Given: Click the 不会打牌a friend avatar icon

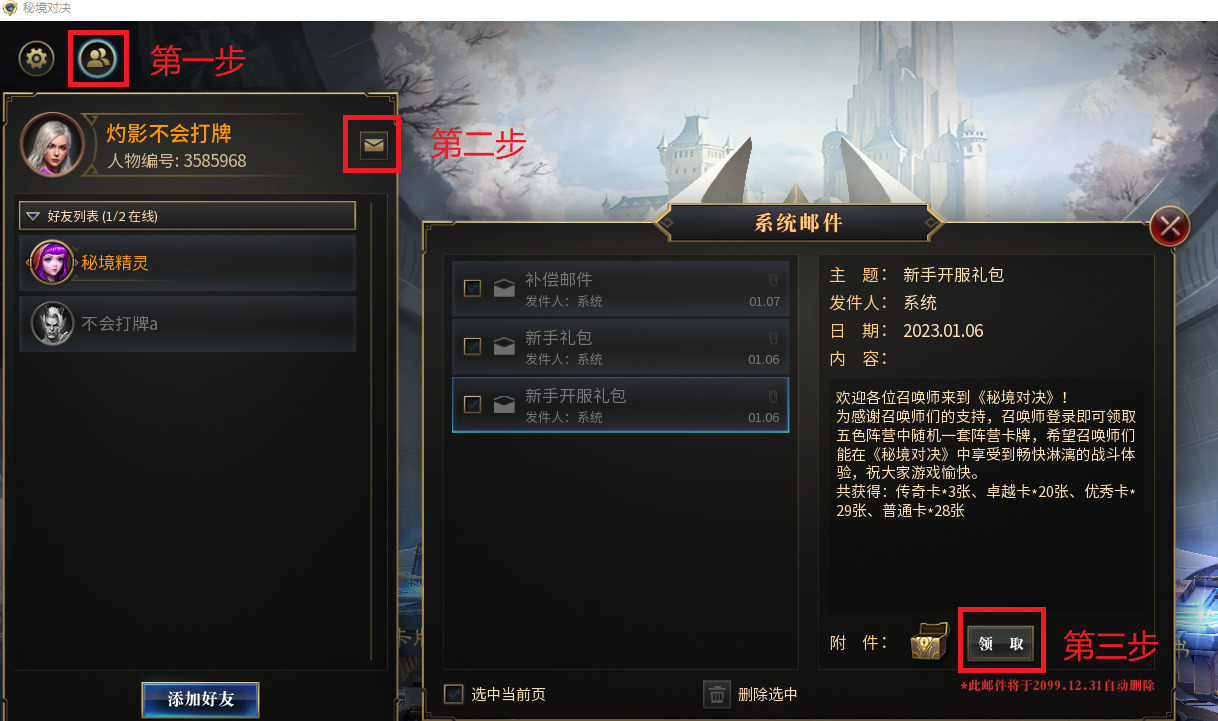Looking at the screenshot, I should pyautogui.click(x=52, y=323).
